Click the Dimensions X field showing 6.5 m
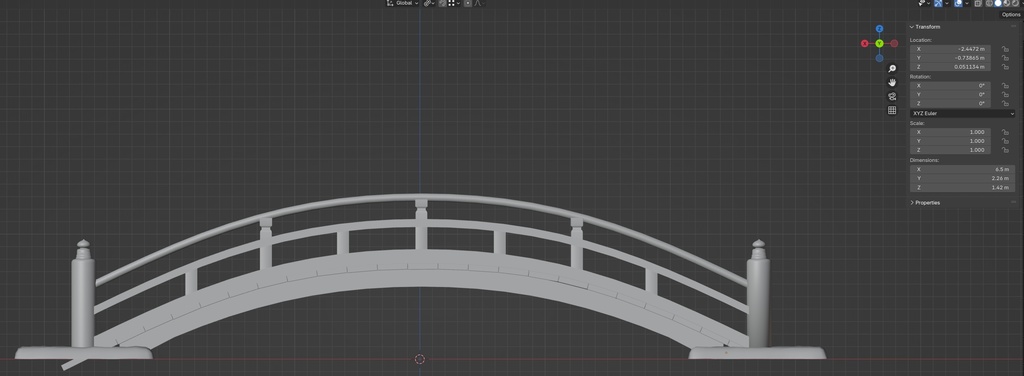This screenshot has height=376, width=1024. point(963,169)
